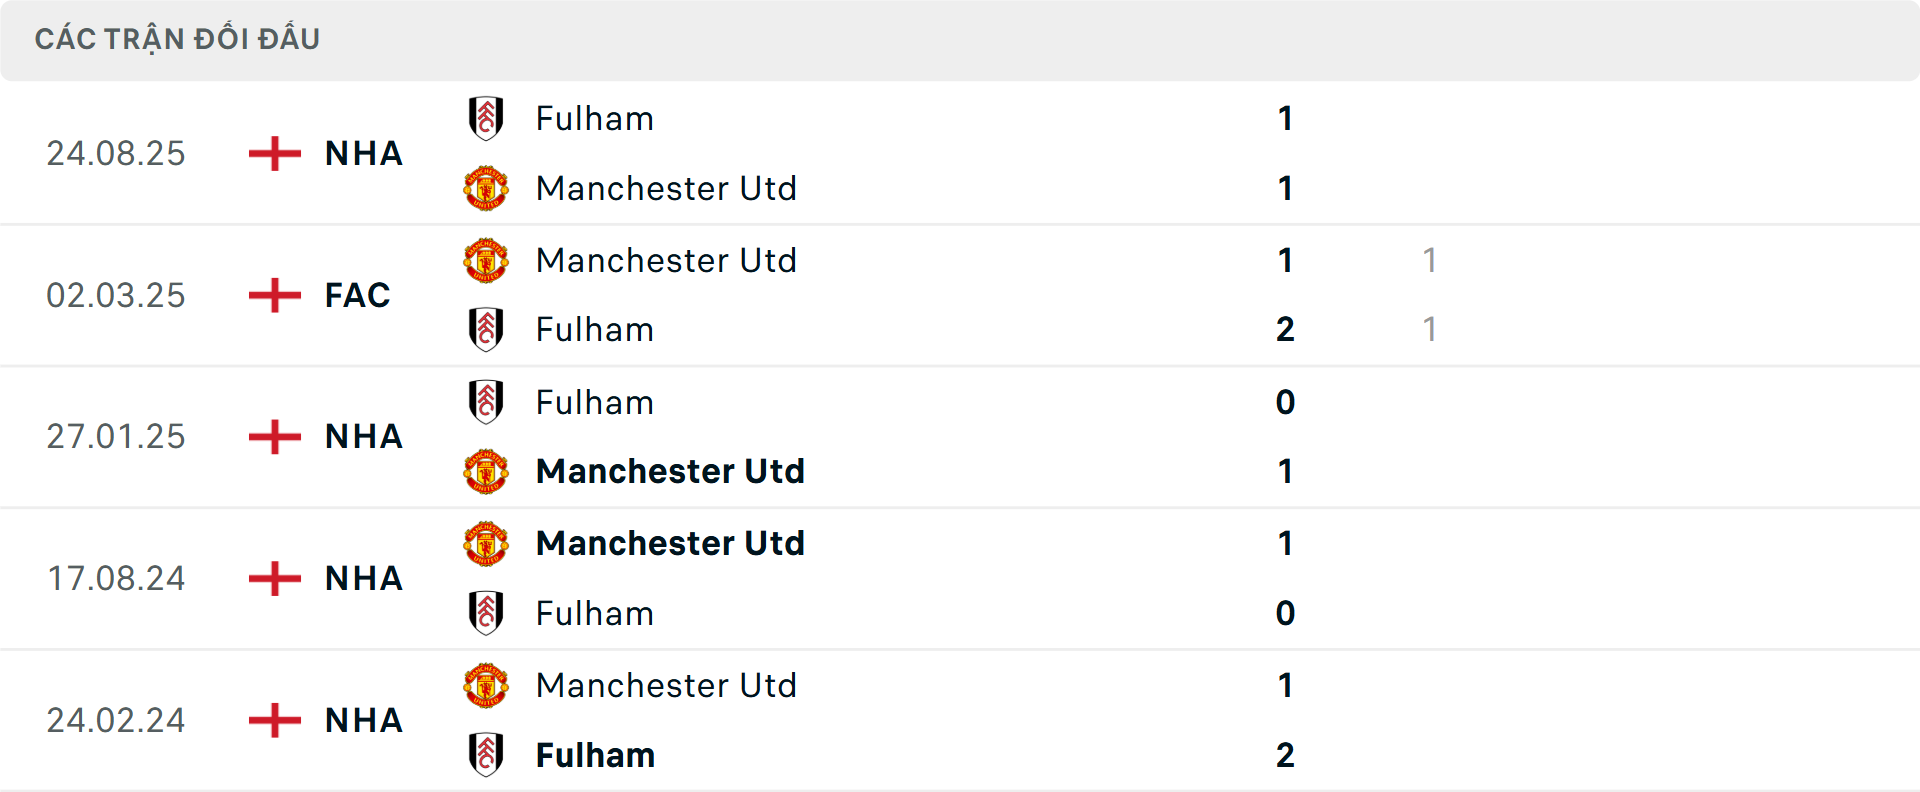Select the England flag beside the 27.01.25 date
1920x792 pixels.
(272, 437)
